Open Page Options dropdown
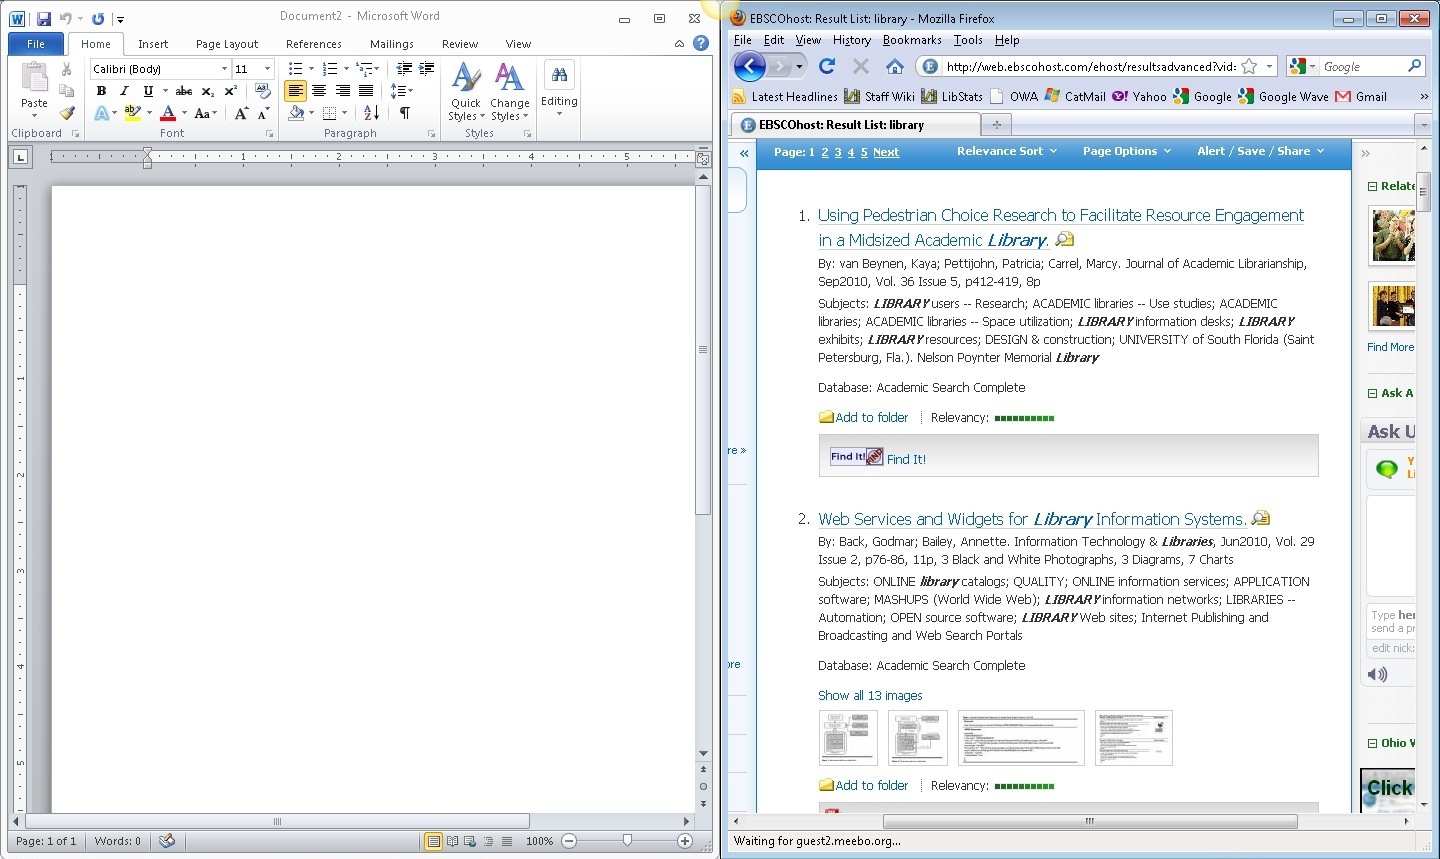Viewport: 1440px width, 859px height. 1126,151
